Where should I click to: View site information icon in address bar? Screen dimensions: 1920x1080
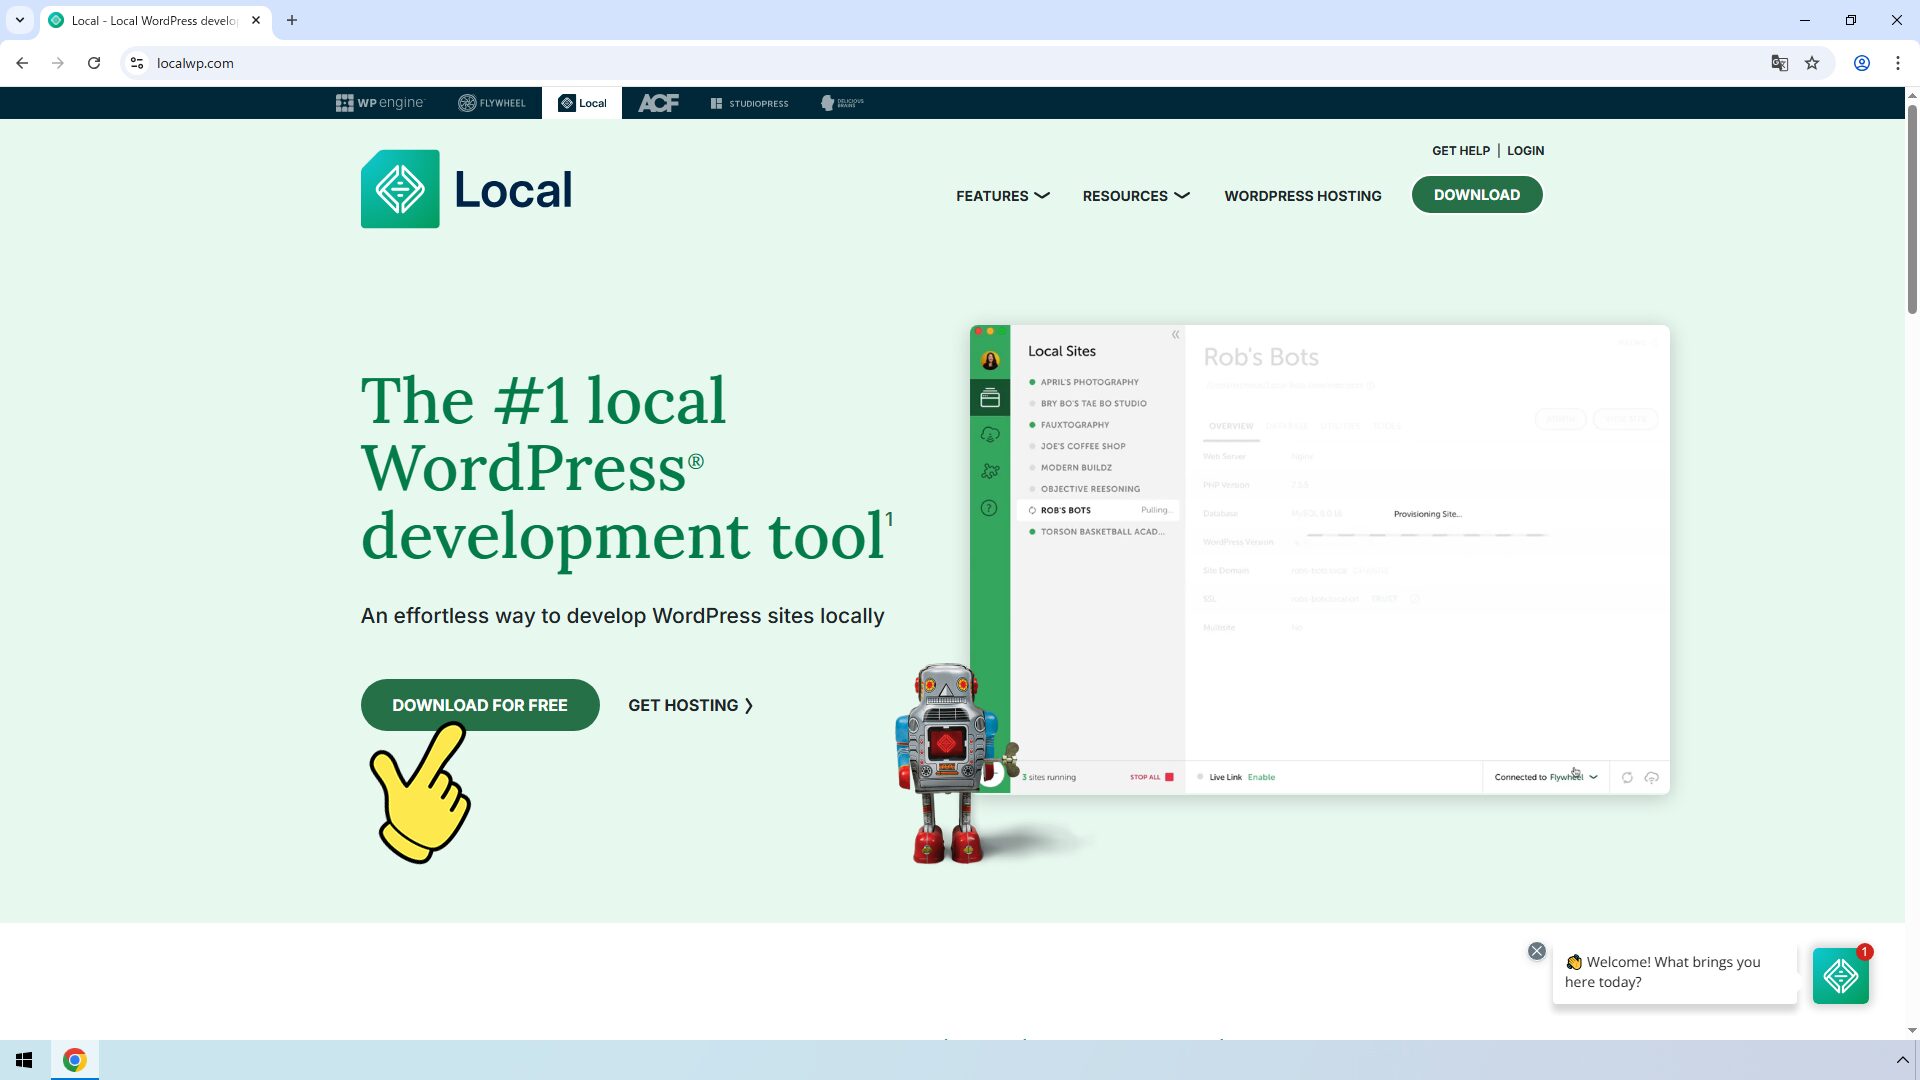pyautogui.click(x=138, y=63)
